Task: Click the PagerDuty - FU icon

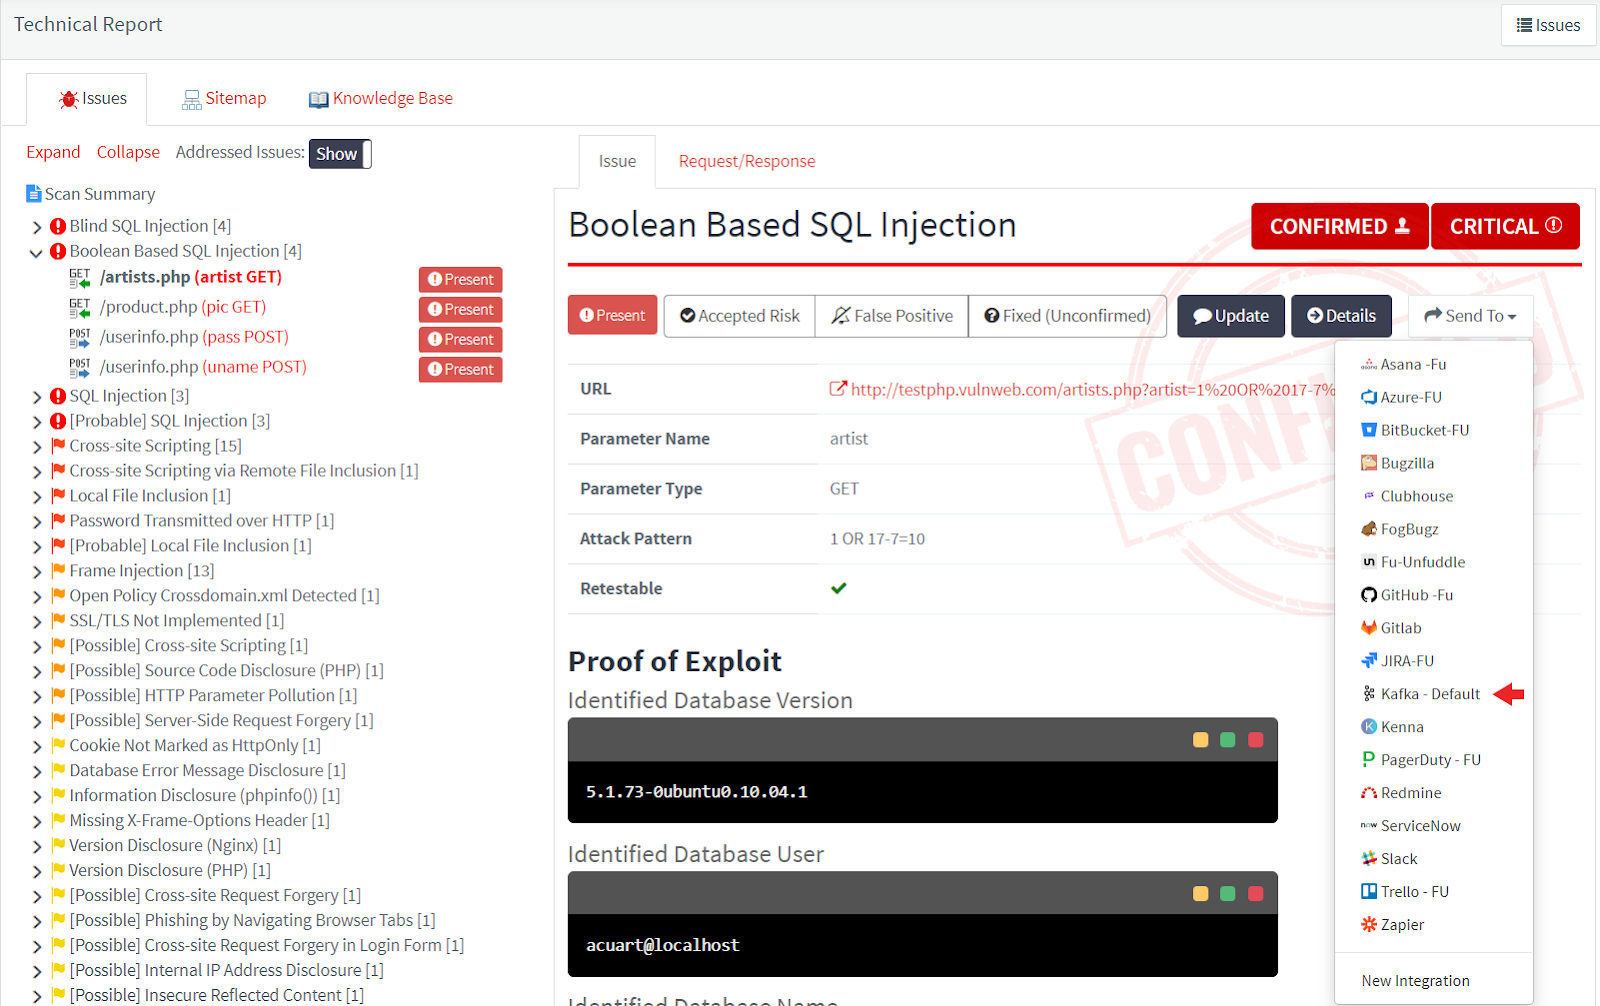Action: pyautogui.click(x=1369, y=760)
